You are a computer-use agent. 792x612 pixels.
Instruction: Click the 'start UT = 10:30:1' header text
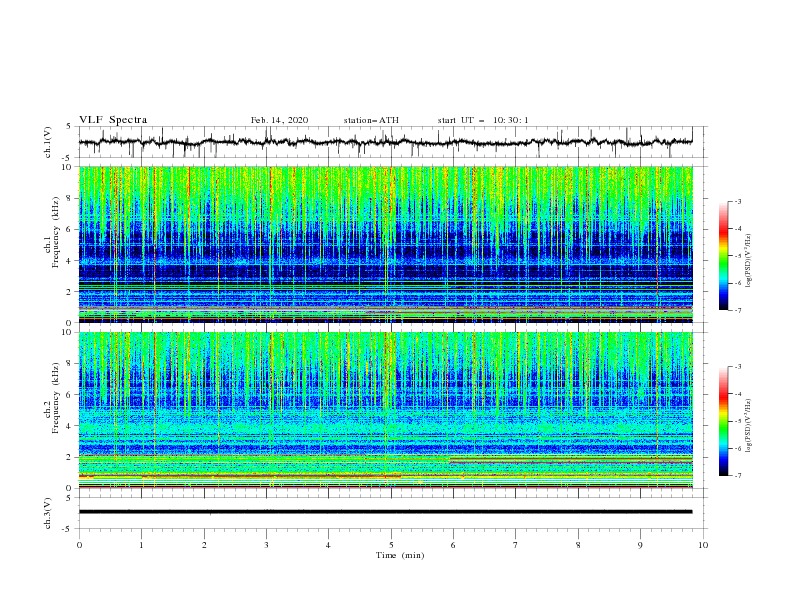click(483, 120)
